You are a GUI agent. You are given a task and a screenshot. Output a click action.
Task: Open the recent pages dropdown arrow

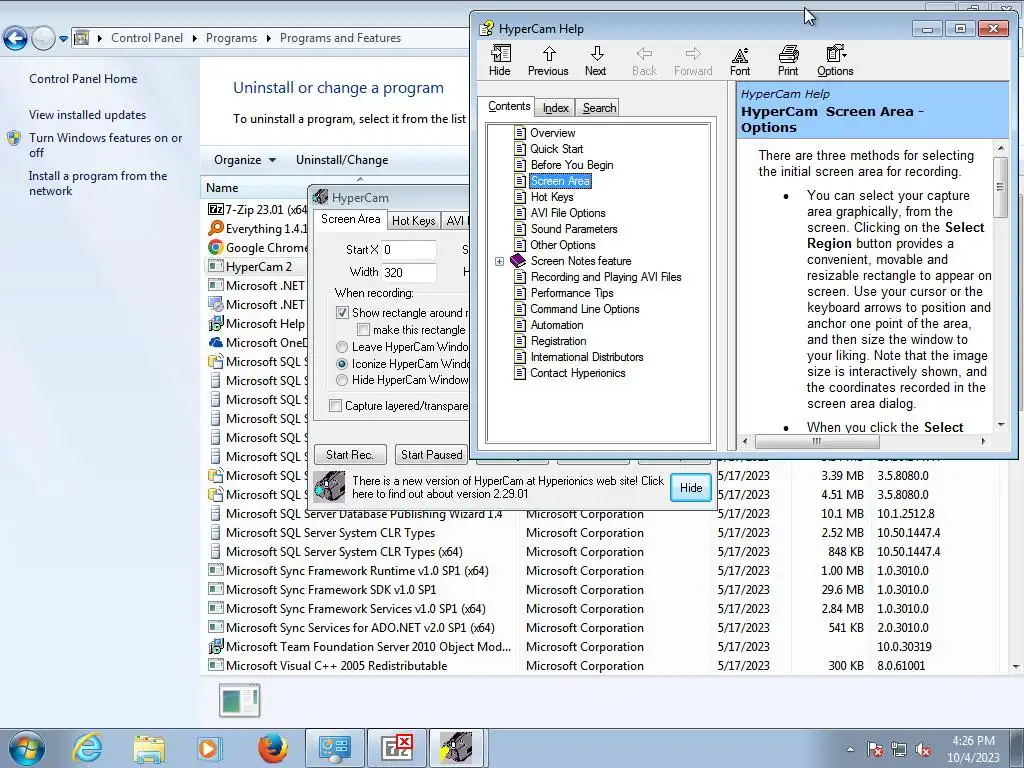point(63,39)
